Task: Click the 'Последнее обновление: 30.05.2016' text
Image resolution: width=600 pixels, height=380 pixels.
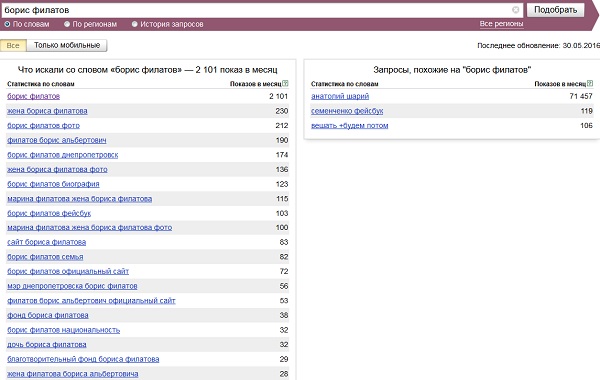Action: [x=538, y=46]
